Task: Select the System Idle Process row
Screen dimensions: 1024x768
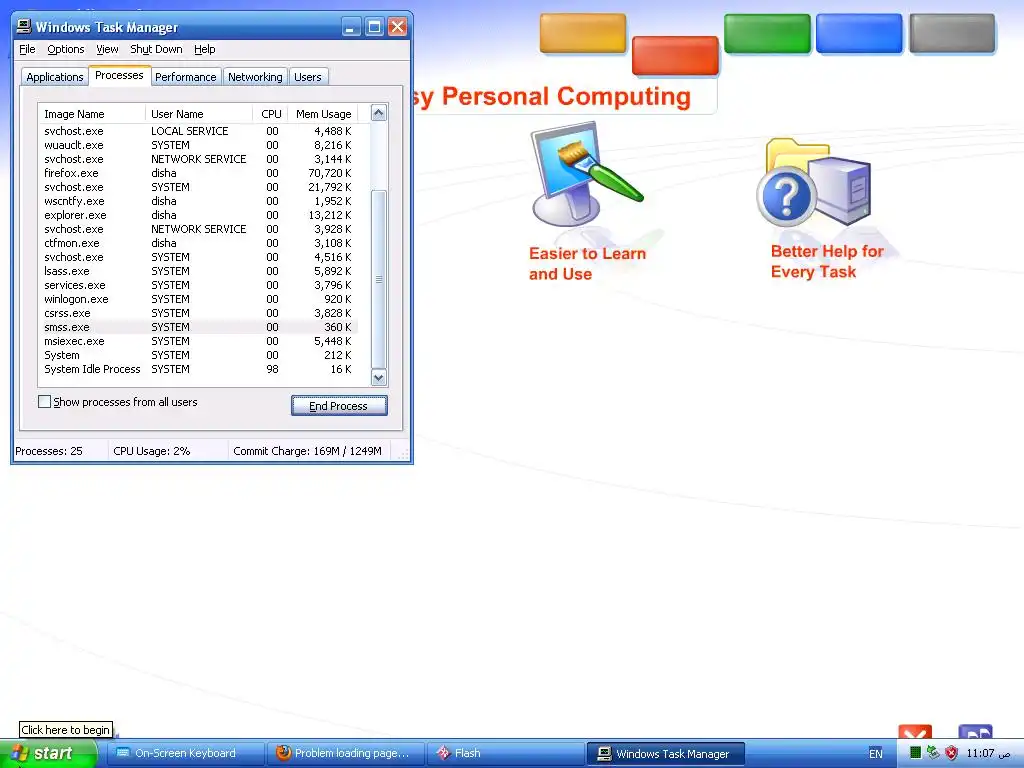Action: [198, 369]
